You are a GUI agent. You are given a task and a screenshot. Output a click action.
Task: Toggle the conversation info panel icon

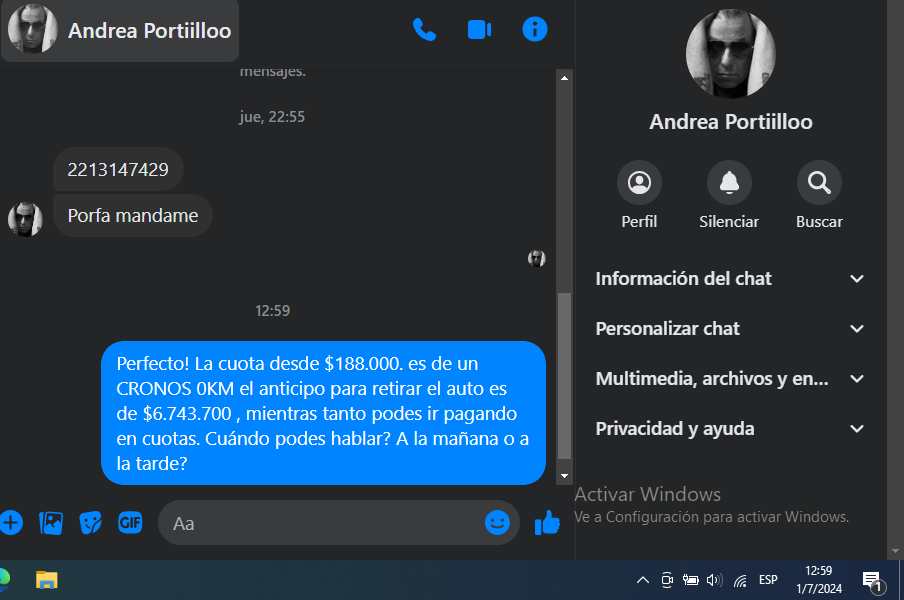pyautogui.click(x=534, y=29)
